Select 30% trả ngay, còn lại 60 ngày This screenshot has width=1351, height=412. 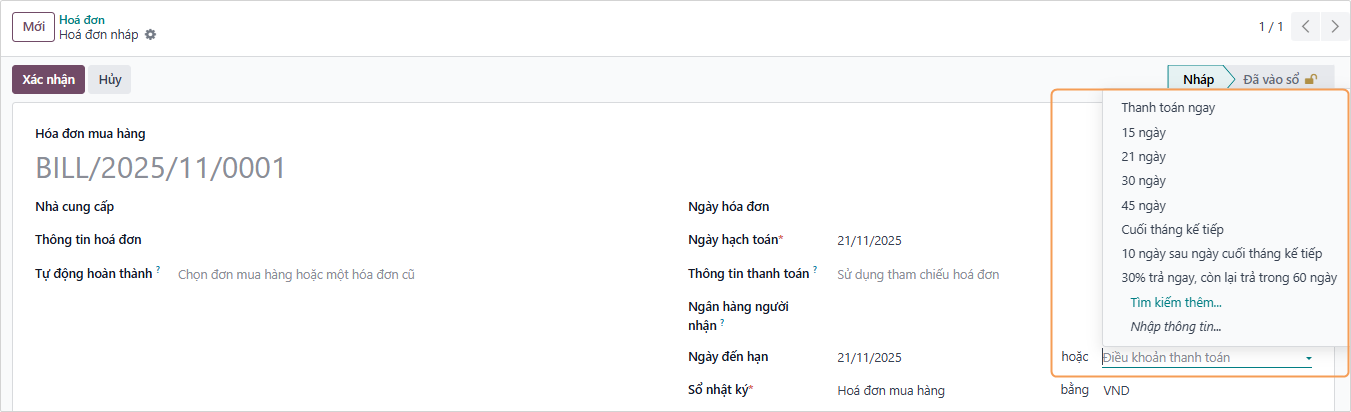tap(1229, 278)
